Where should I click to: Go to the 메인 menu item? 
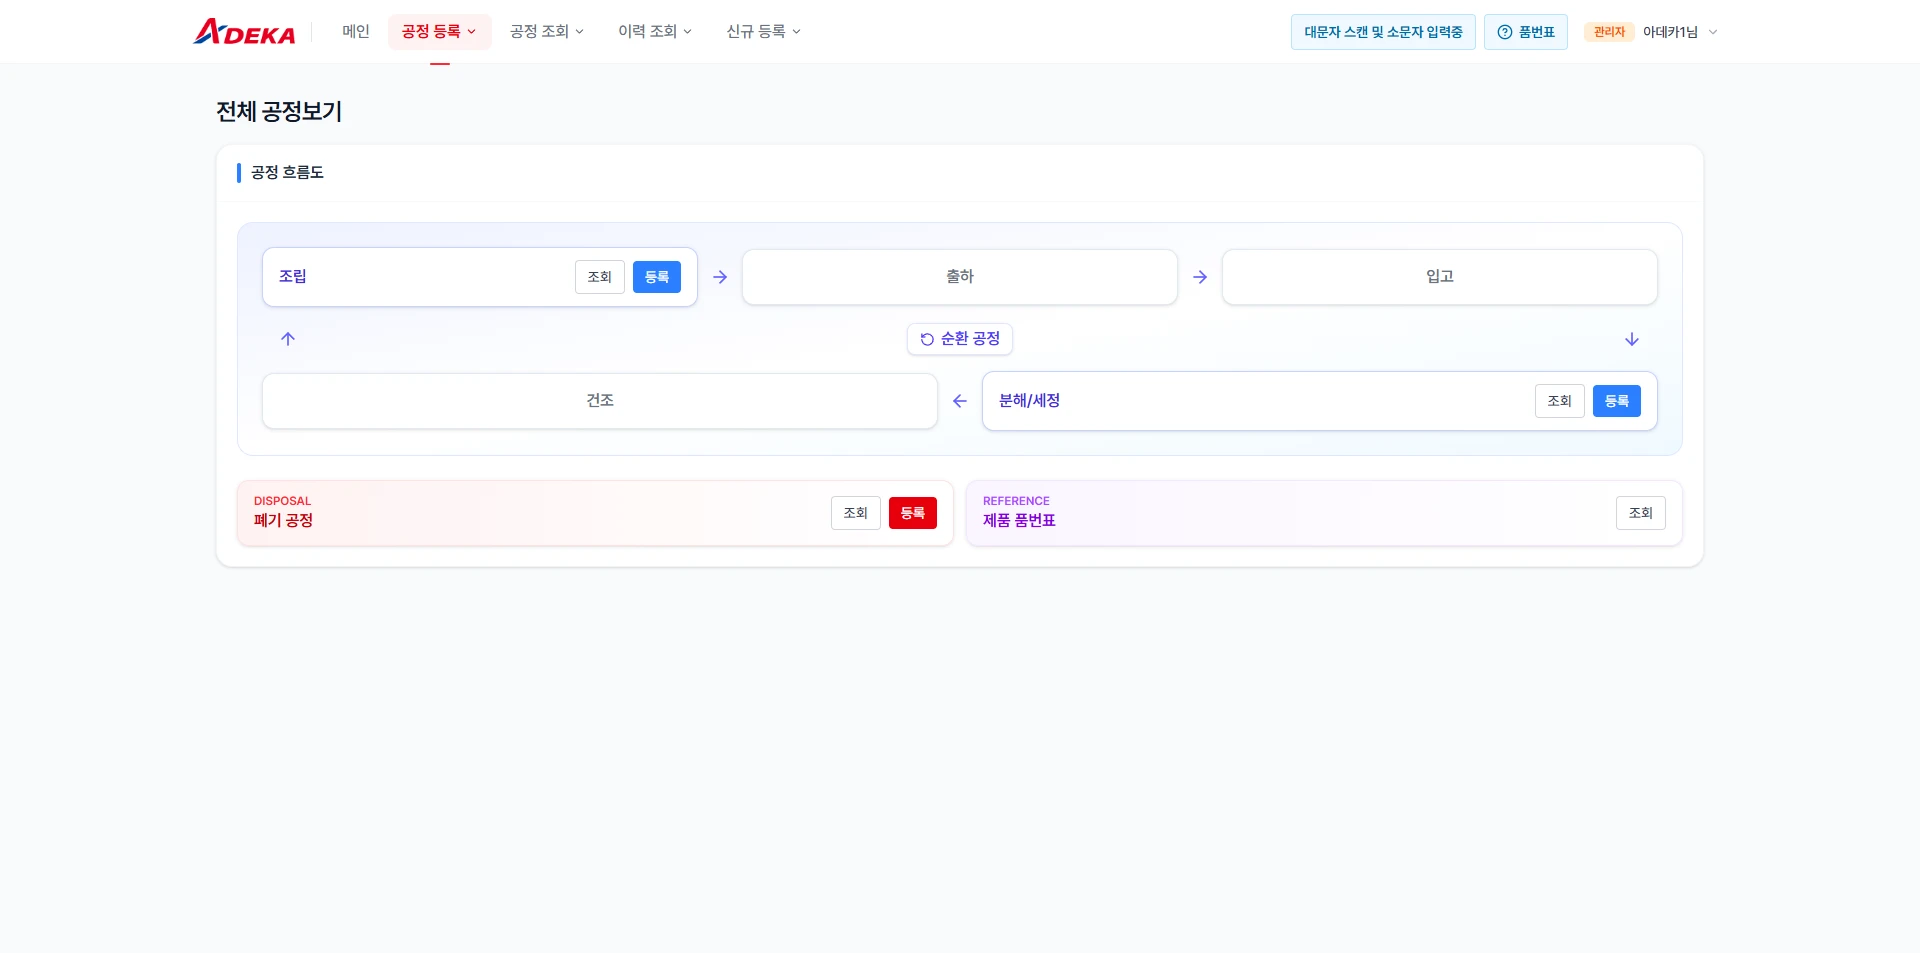356,32
